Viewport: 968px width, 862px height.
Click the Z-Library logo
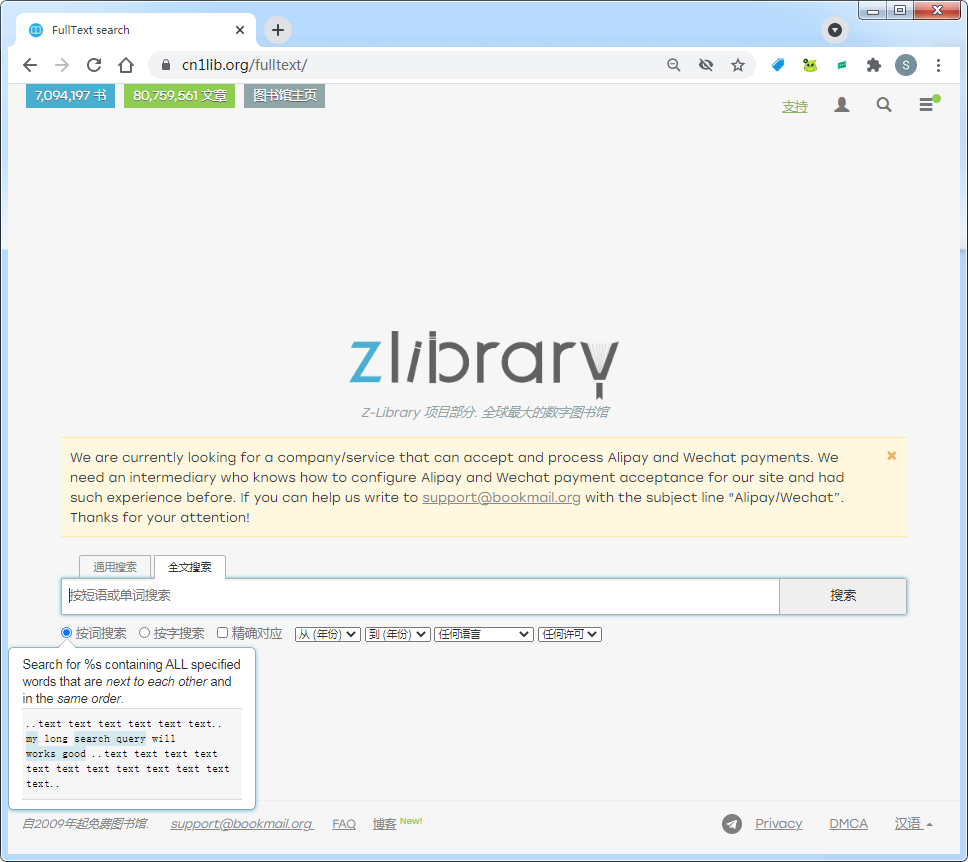483,365
